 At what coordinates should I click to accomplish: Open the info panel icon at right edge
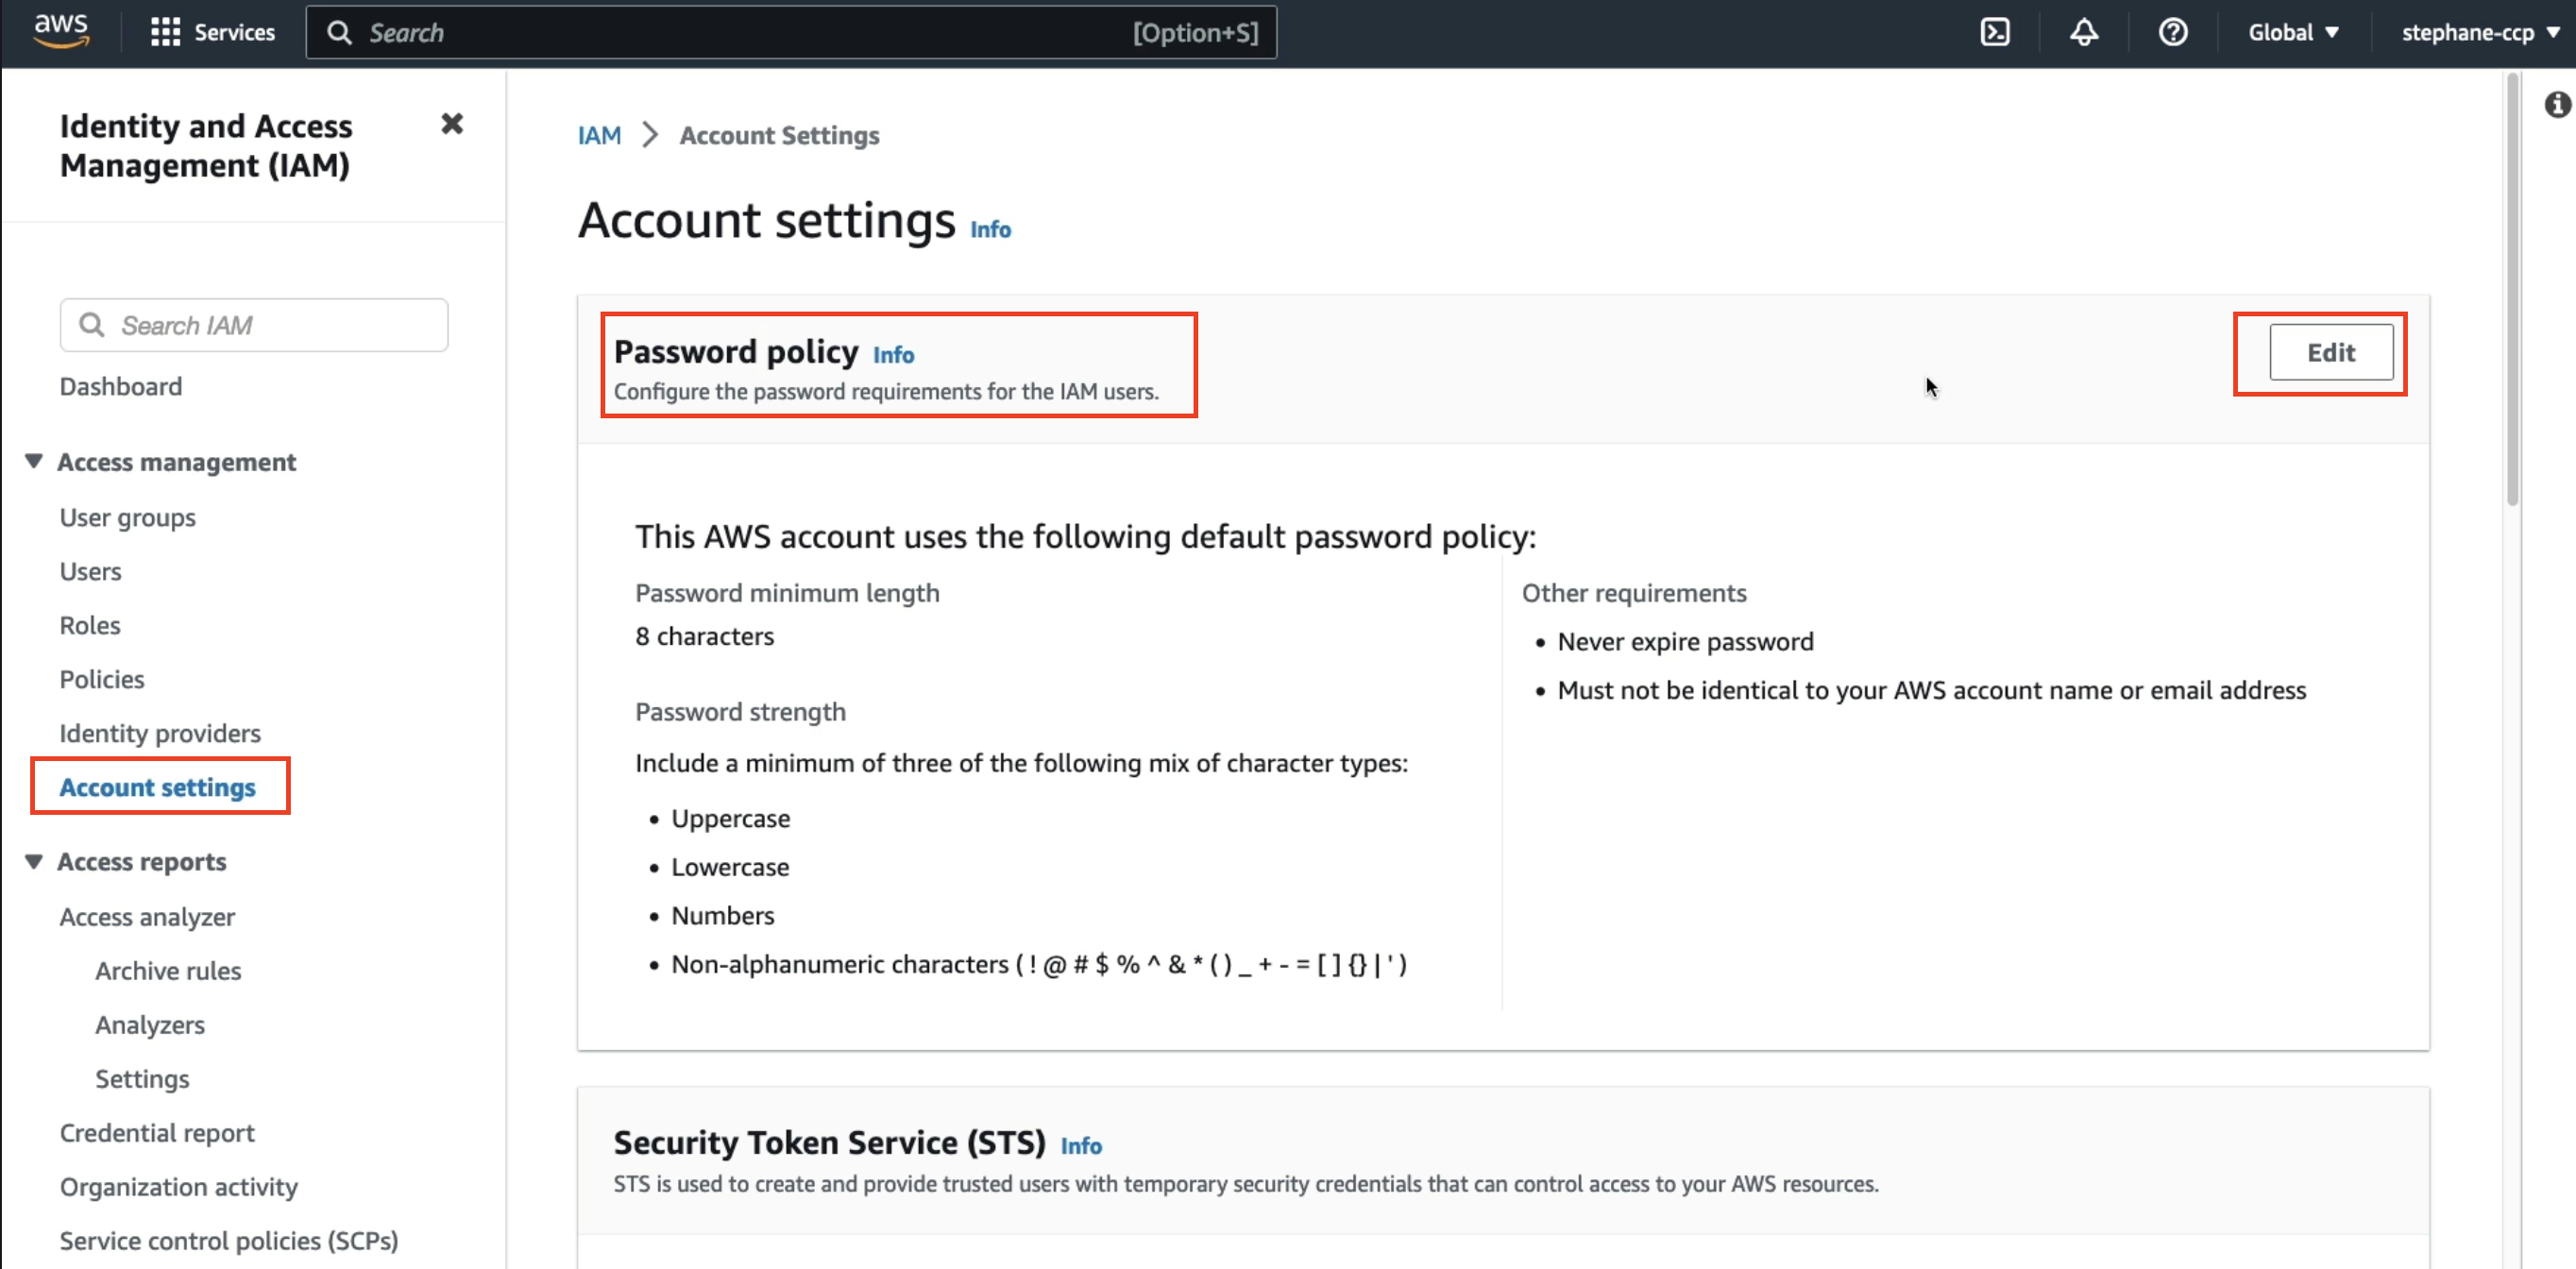(2557, 104)
